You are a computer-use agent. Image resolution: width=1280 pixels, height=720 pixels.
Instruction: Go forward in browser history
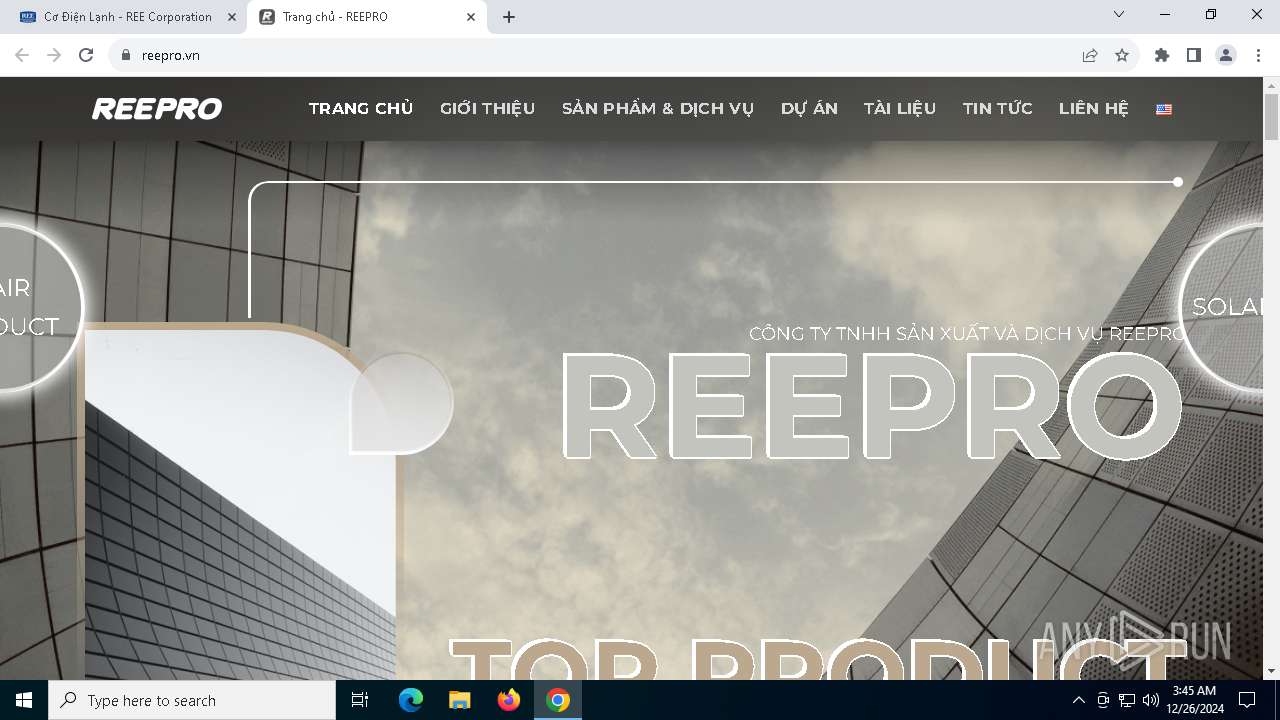[54, 55]
